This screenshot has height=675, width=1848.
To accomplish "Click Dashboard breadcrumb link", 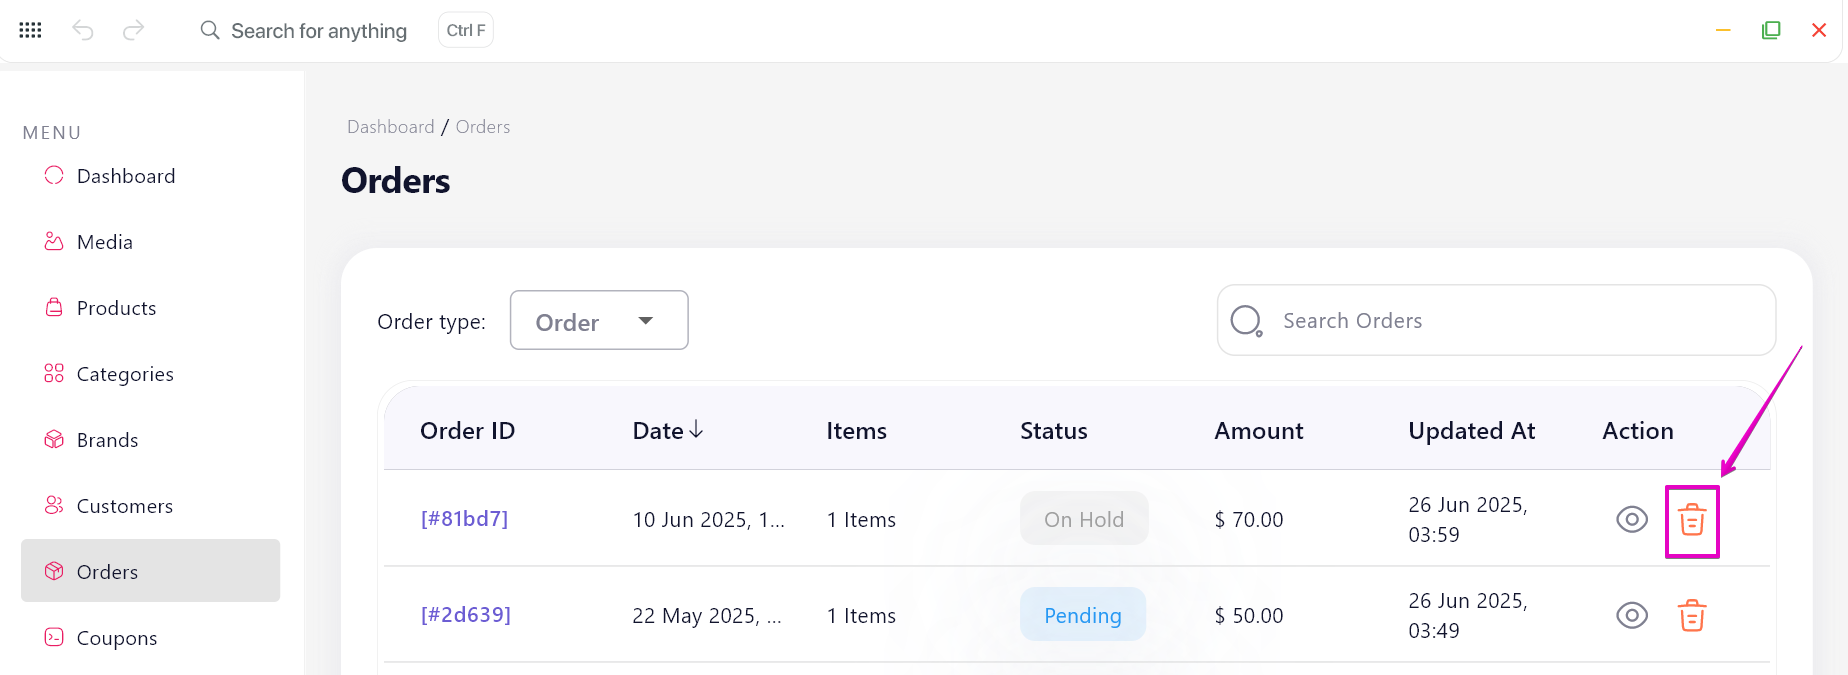I will (x=391, y=127).
